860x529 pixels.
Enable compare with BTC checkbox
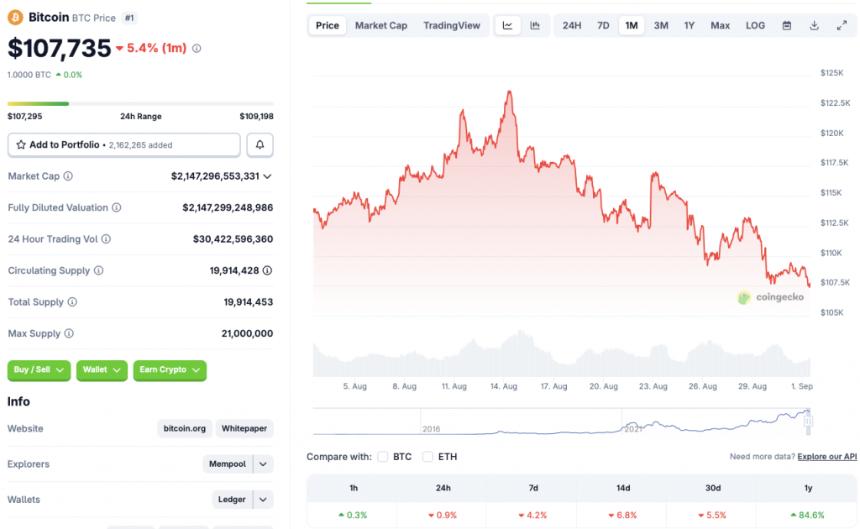(383, 457)
